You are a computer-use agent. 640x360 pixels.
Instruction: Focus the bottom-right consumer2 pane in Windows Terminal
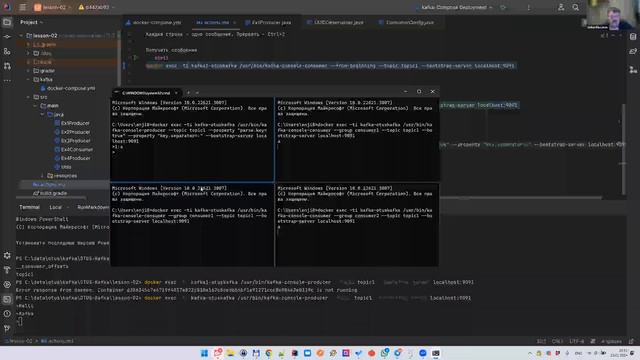[x=357, y=225]
